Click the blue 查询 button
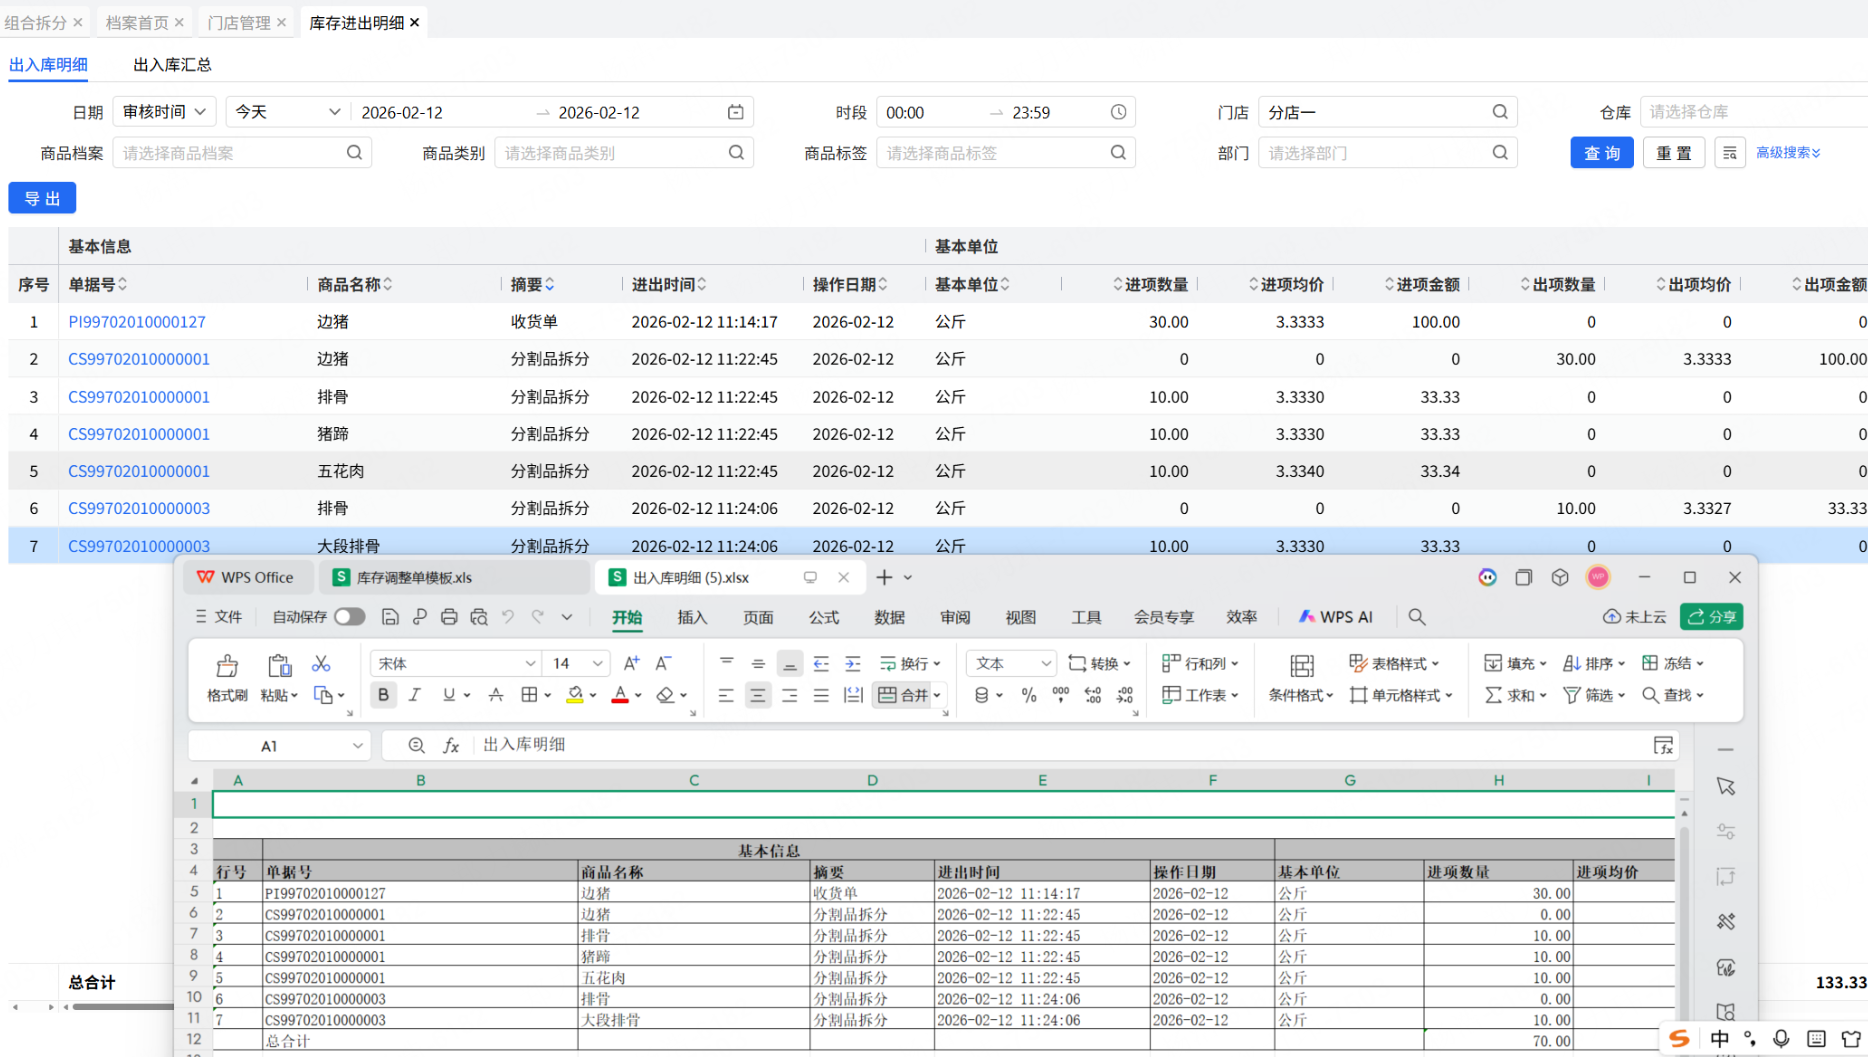The image size is (1868, 1057). point(1601,153)
